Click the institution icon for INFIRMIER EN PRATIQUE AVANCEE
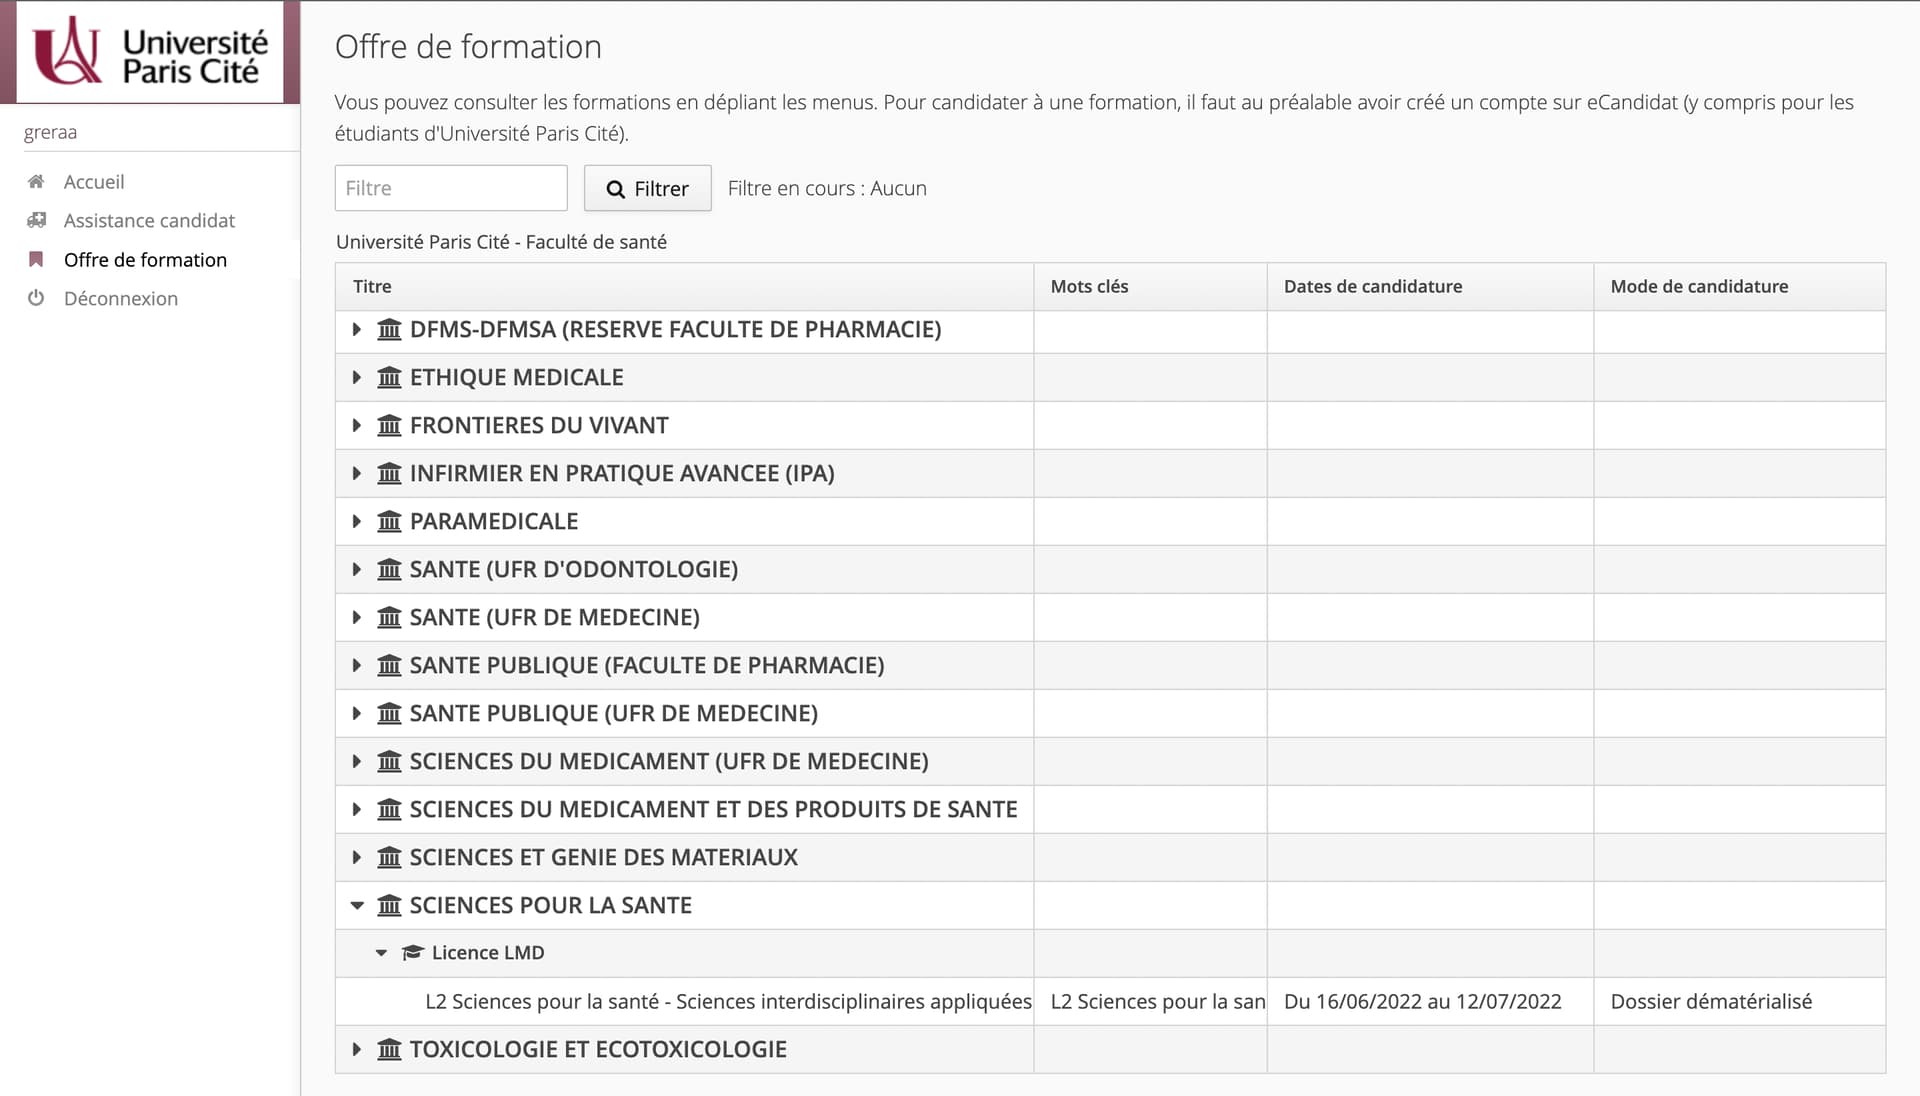Screen dimensions: 1920x1096 click(389, 473)
